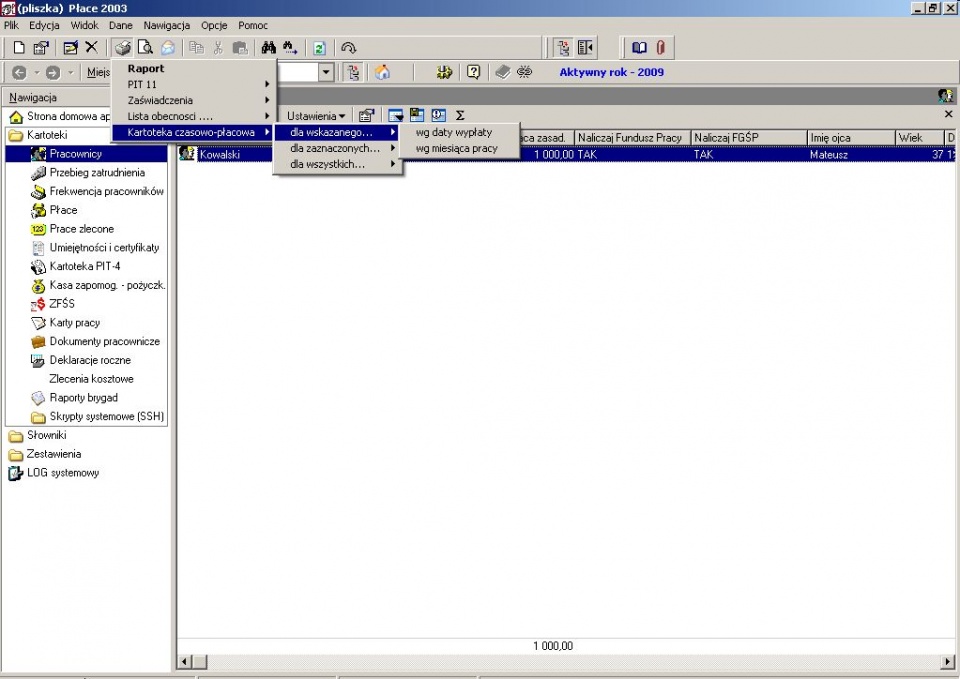The width and height of the screenshot is (960, 679).
Task: Choose wg miesiąca pracy option
Action: coord(459,148)
